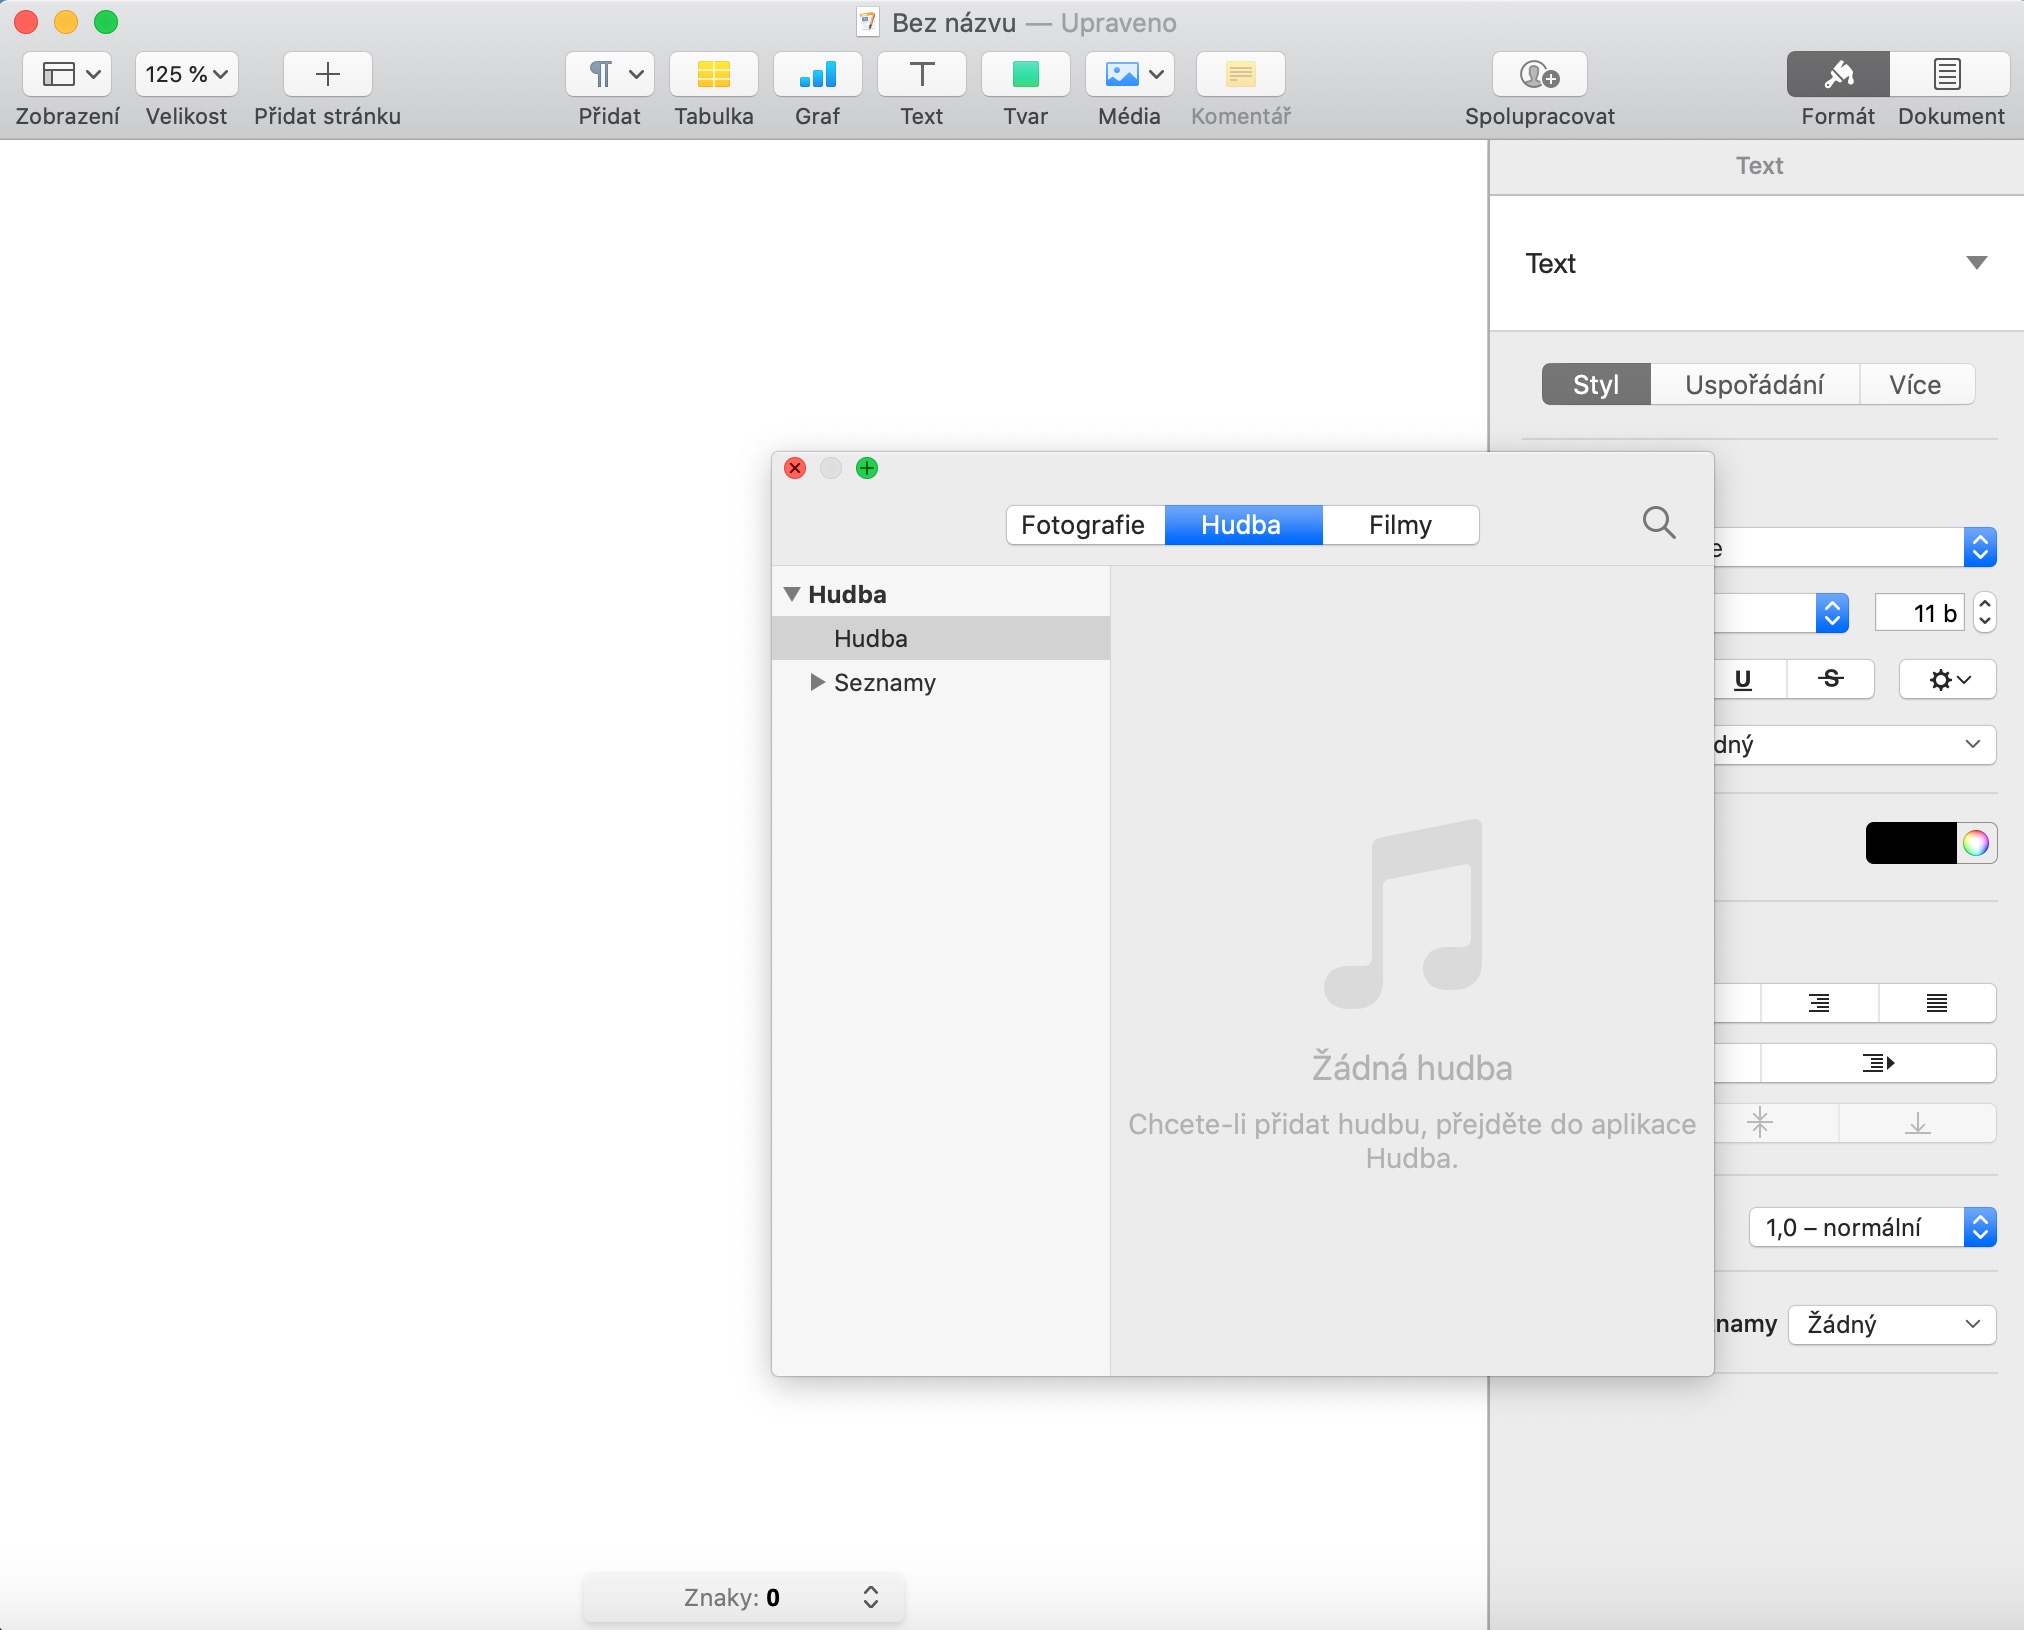Screen dimensions: 2024x1630
Task: Switch to the Uspořádání tab
Action: click(x=1753, y=385)
